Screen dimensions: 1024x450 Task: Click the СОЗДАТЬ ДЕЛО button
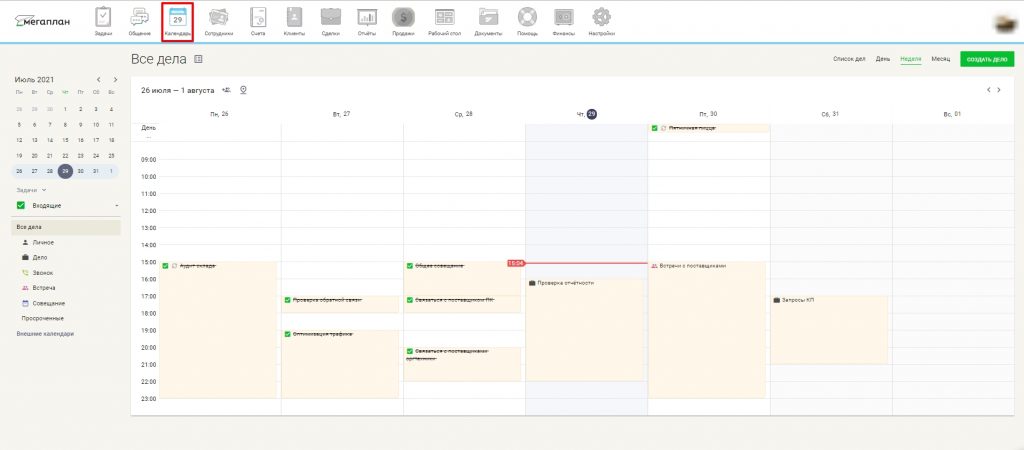click(987, 59)
